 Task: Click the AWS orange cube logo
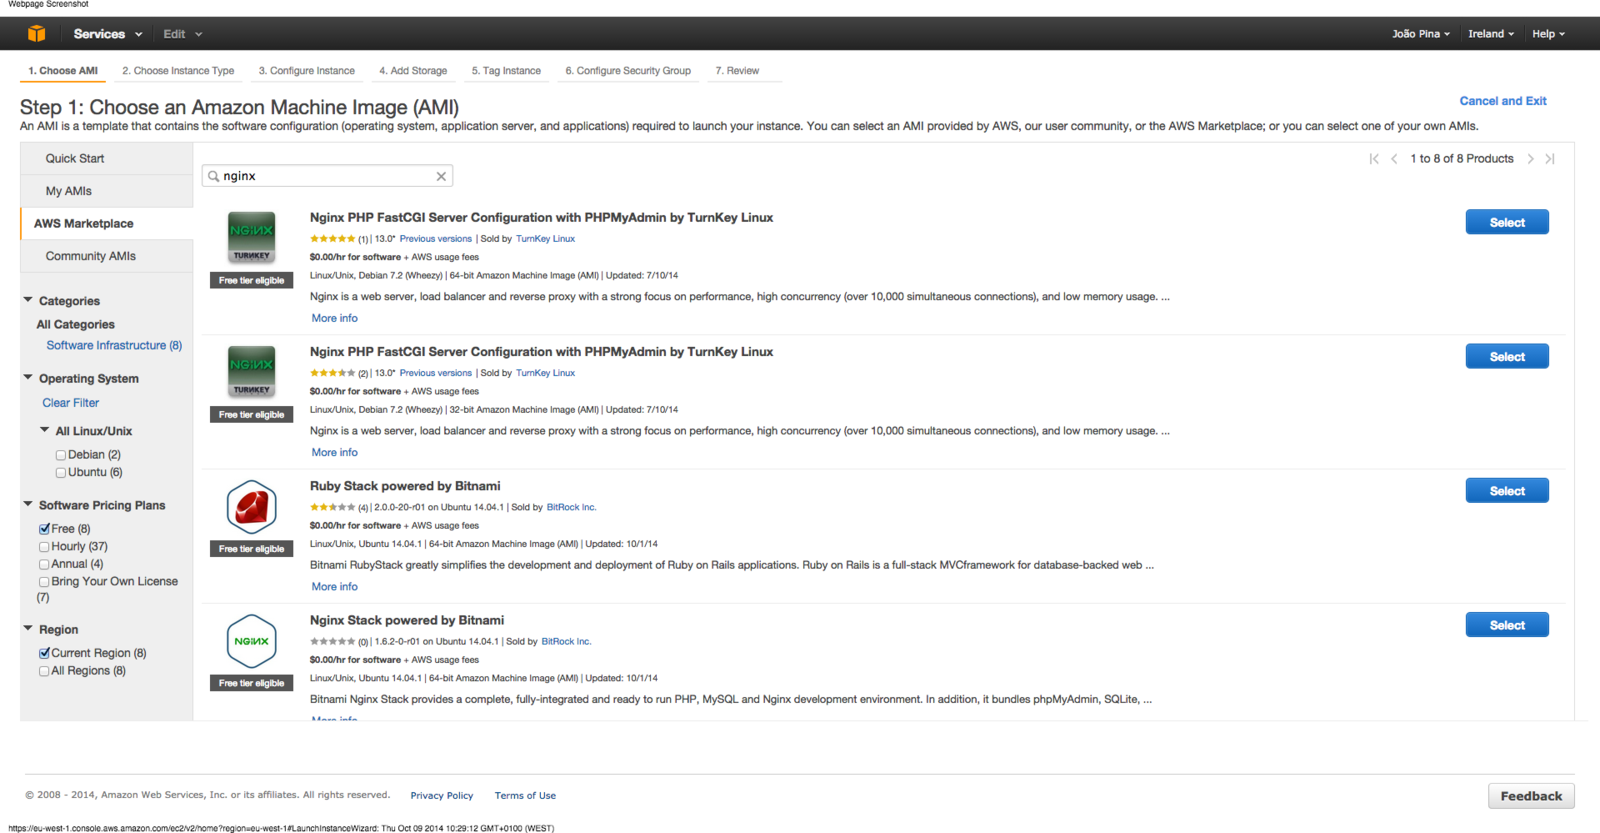pos(36,33)
